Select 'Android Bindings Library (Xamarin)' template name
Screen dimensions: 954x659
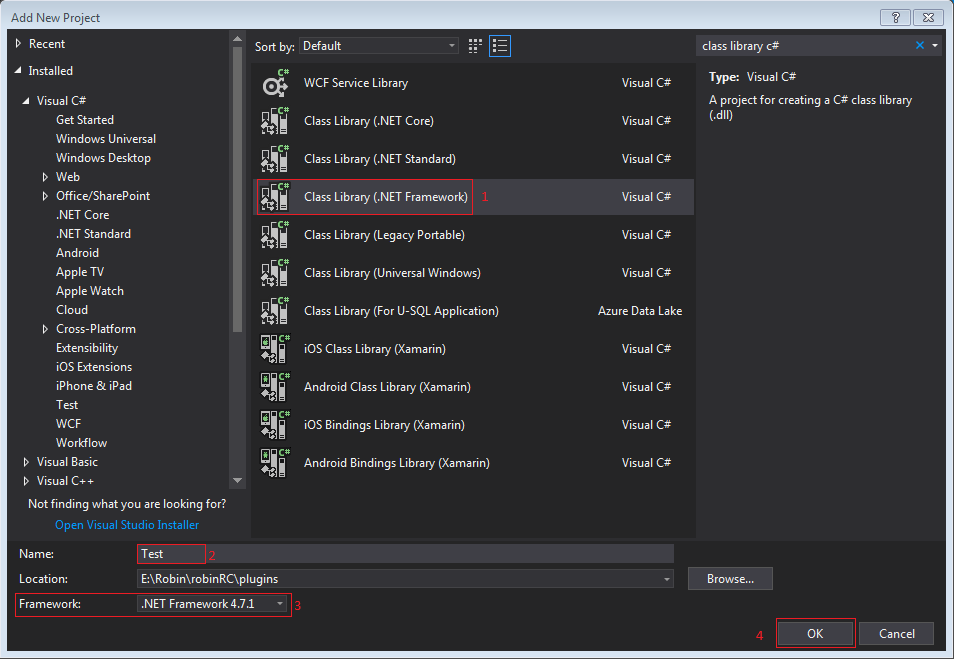(x=397, y=463)
